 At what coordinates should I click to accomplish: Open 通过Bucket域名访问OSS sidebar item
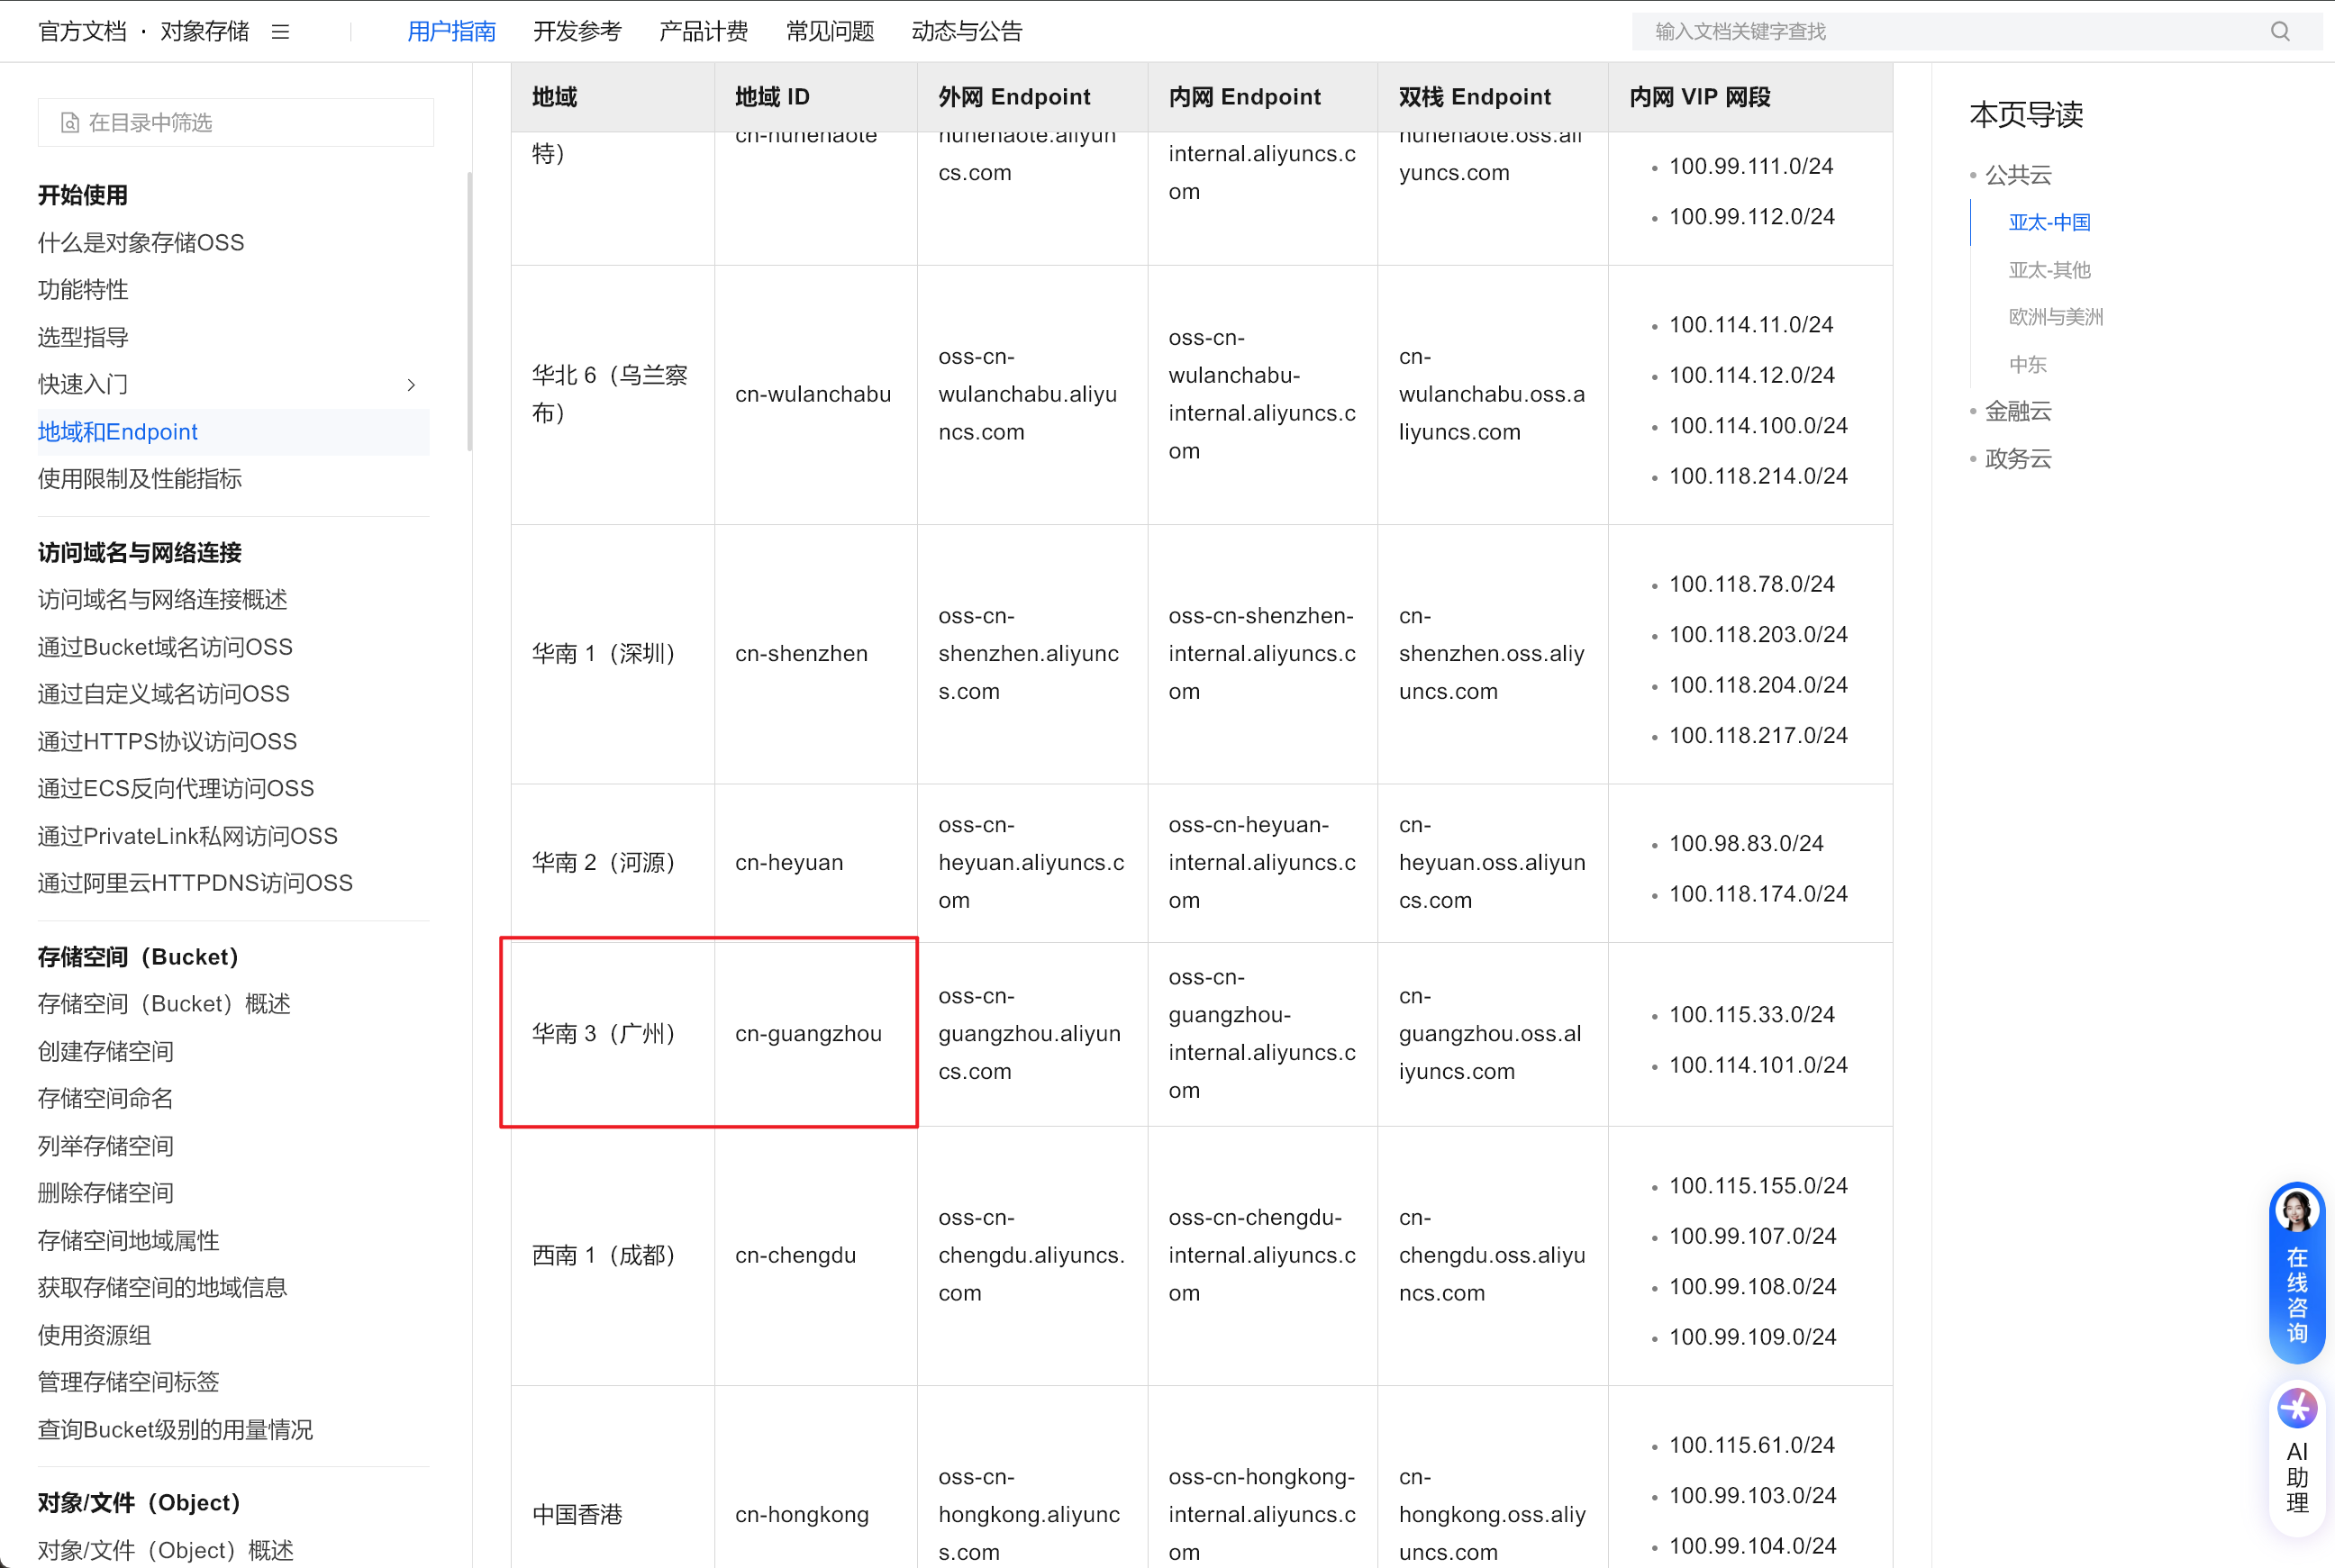pos(165,647)
